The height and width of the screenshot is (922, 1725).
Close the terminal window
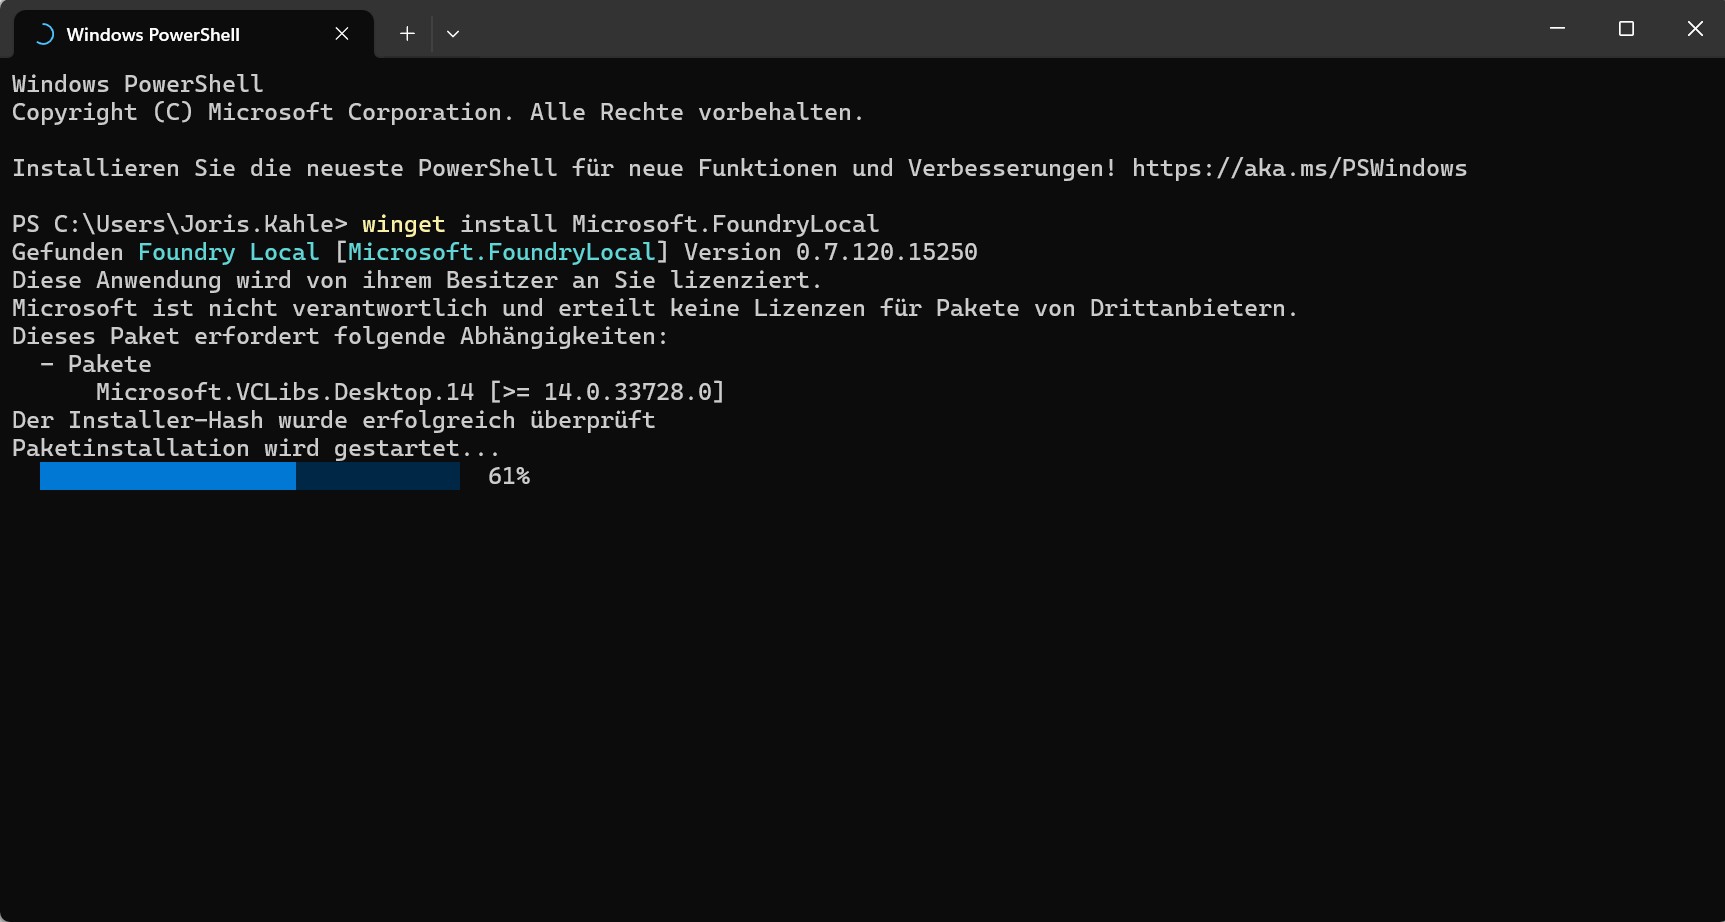tap(1695, 29)
